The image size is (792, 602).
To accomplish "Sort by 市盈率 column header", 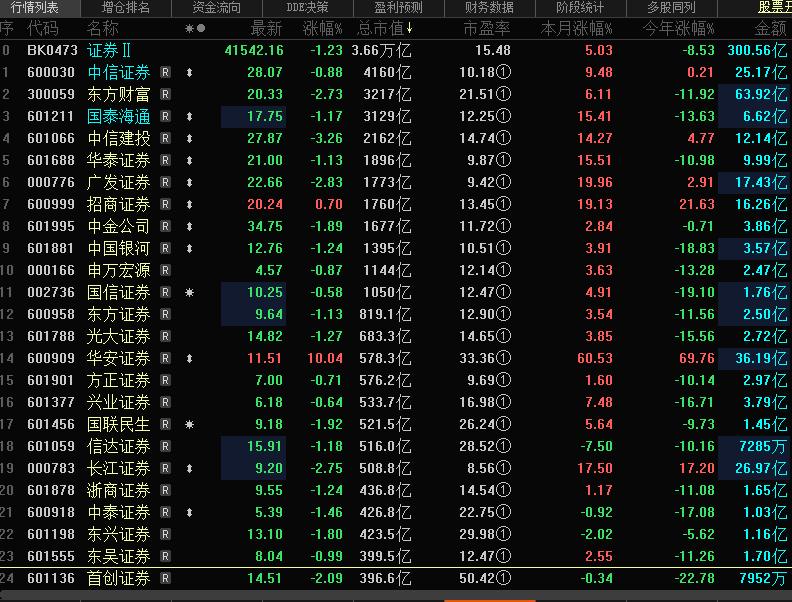I will point(487,28).
